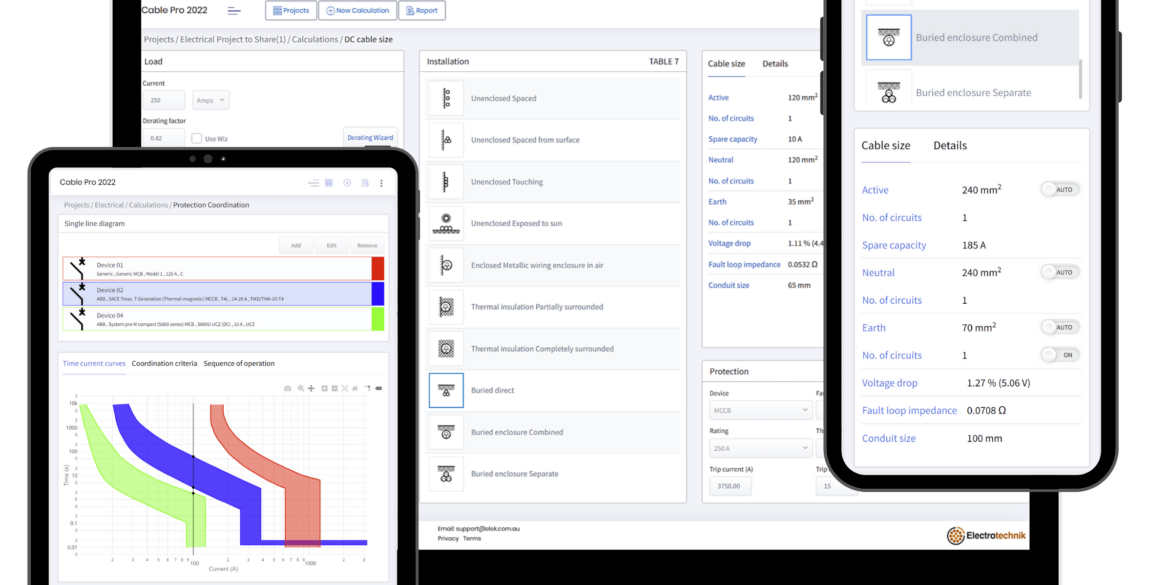This screenshot has width=1170, height=585.
Task: Click the blue swatch of Device 02
Action: coord(378,293)
